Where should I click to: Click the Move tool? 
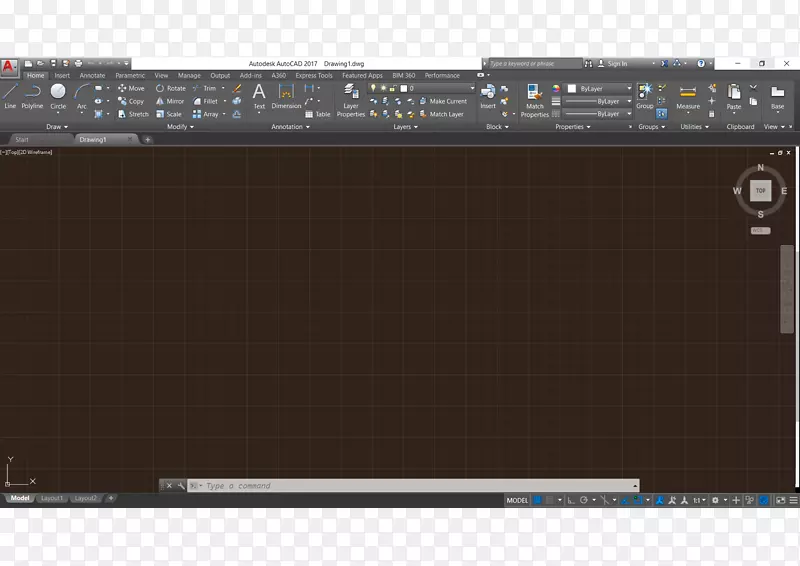click(131, 88)
